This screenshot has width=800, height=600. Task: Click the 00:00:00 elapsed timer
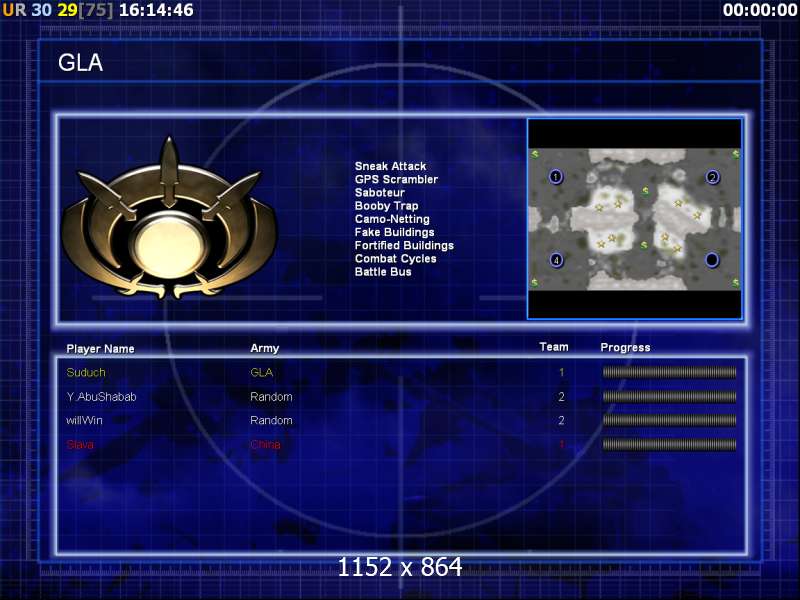(760, 10)
